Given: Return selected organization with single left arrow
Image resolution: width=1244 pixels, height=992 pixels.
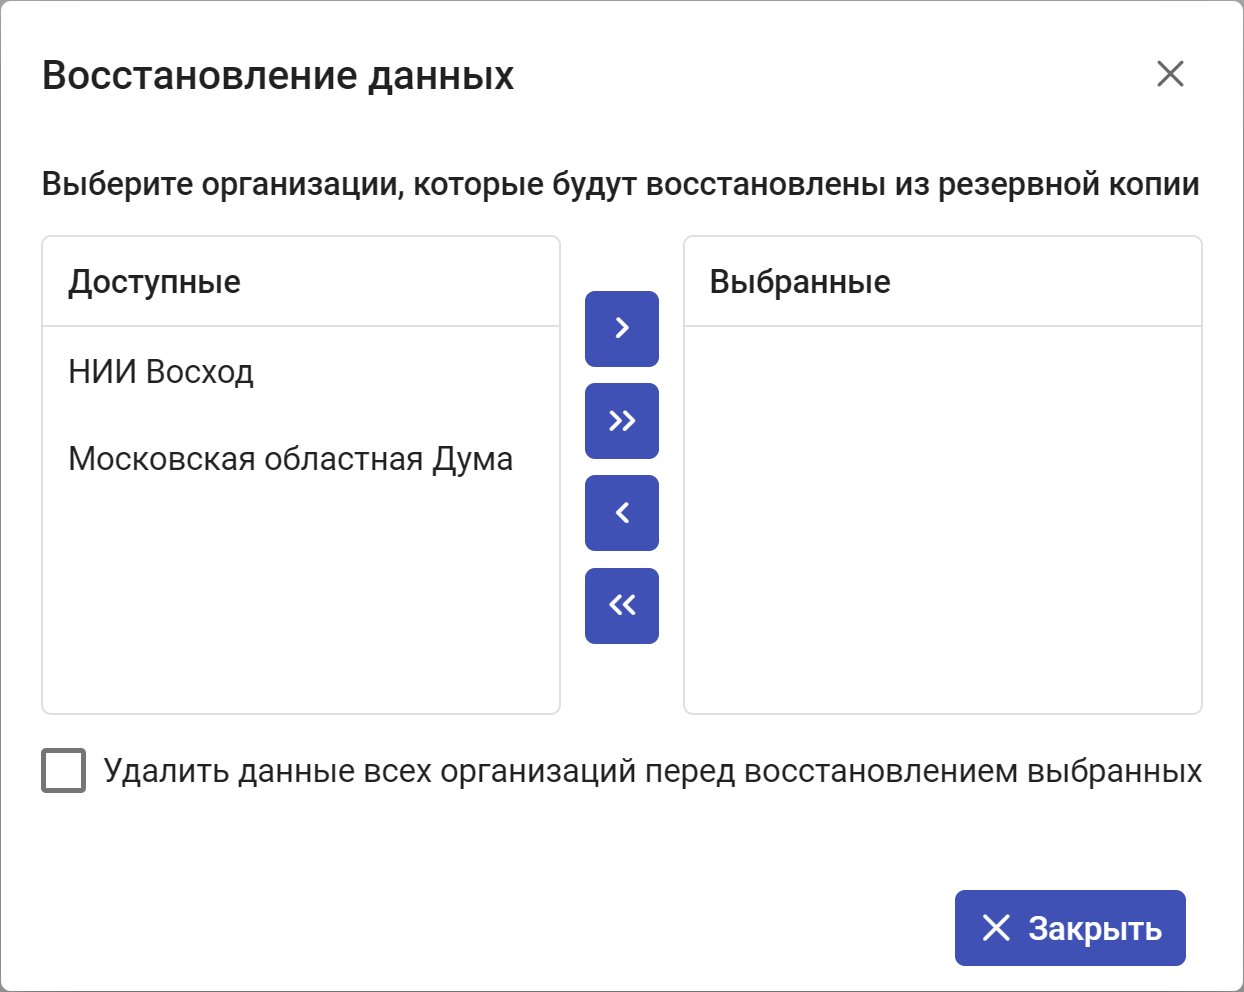Looking at the screenshot, I should (622, 513).
